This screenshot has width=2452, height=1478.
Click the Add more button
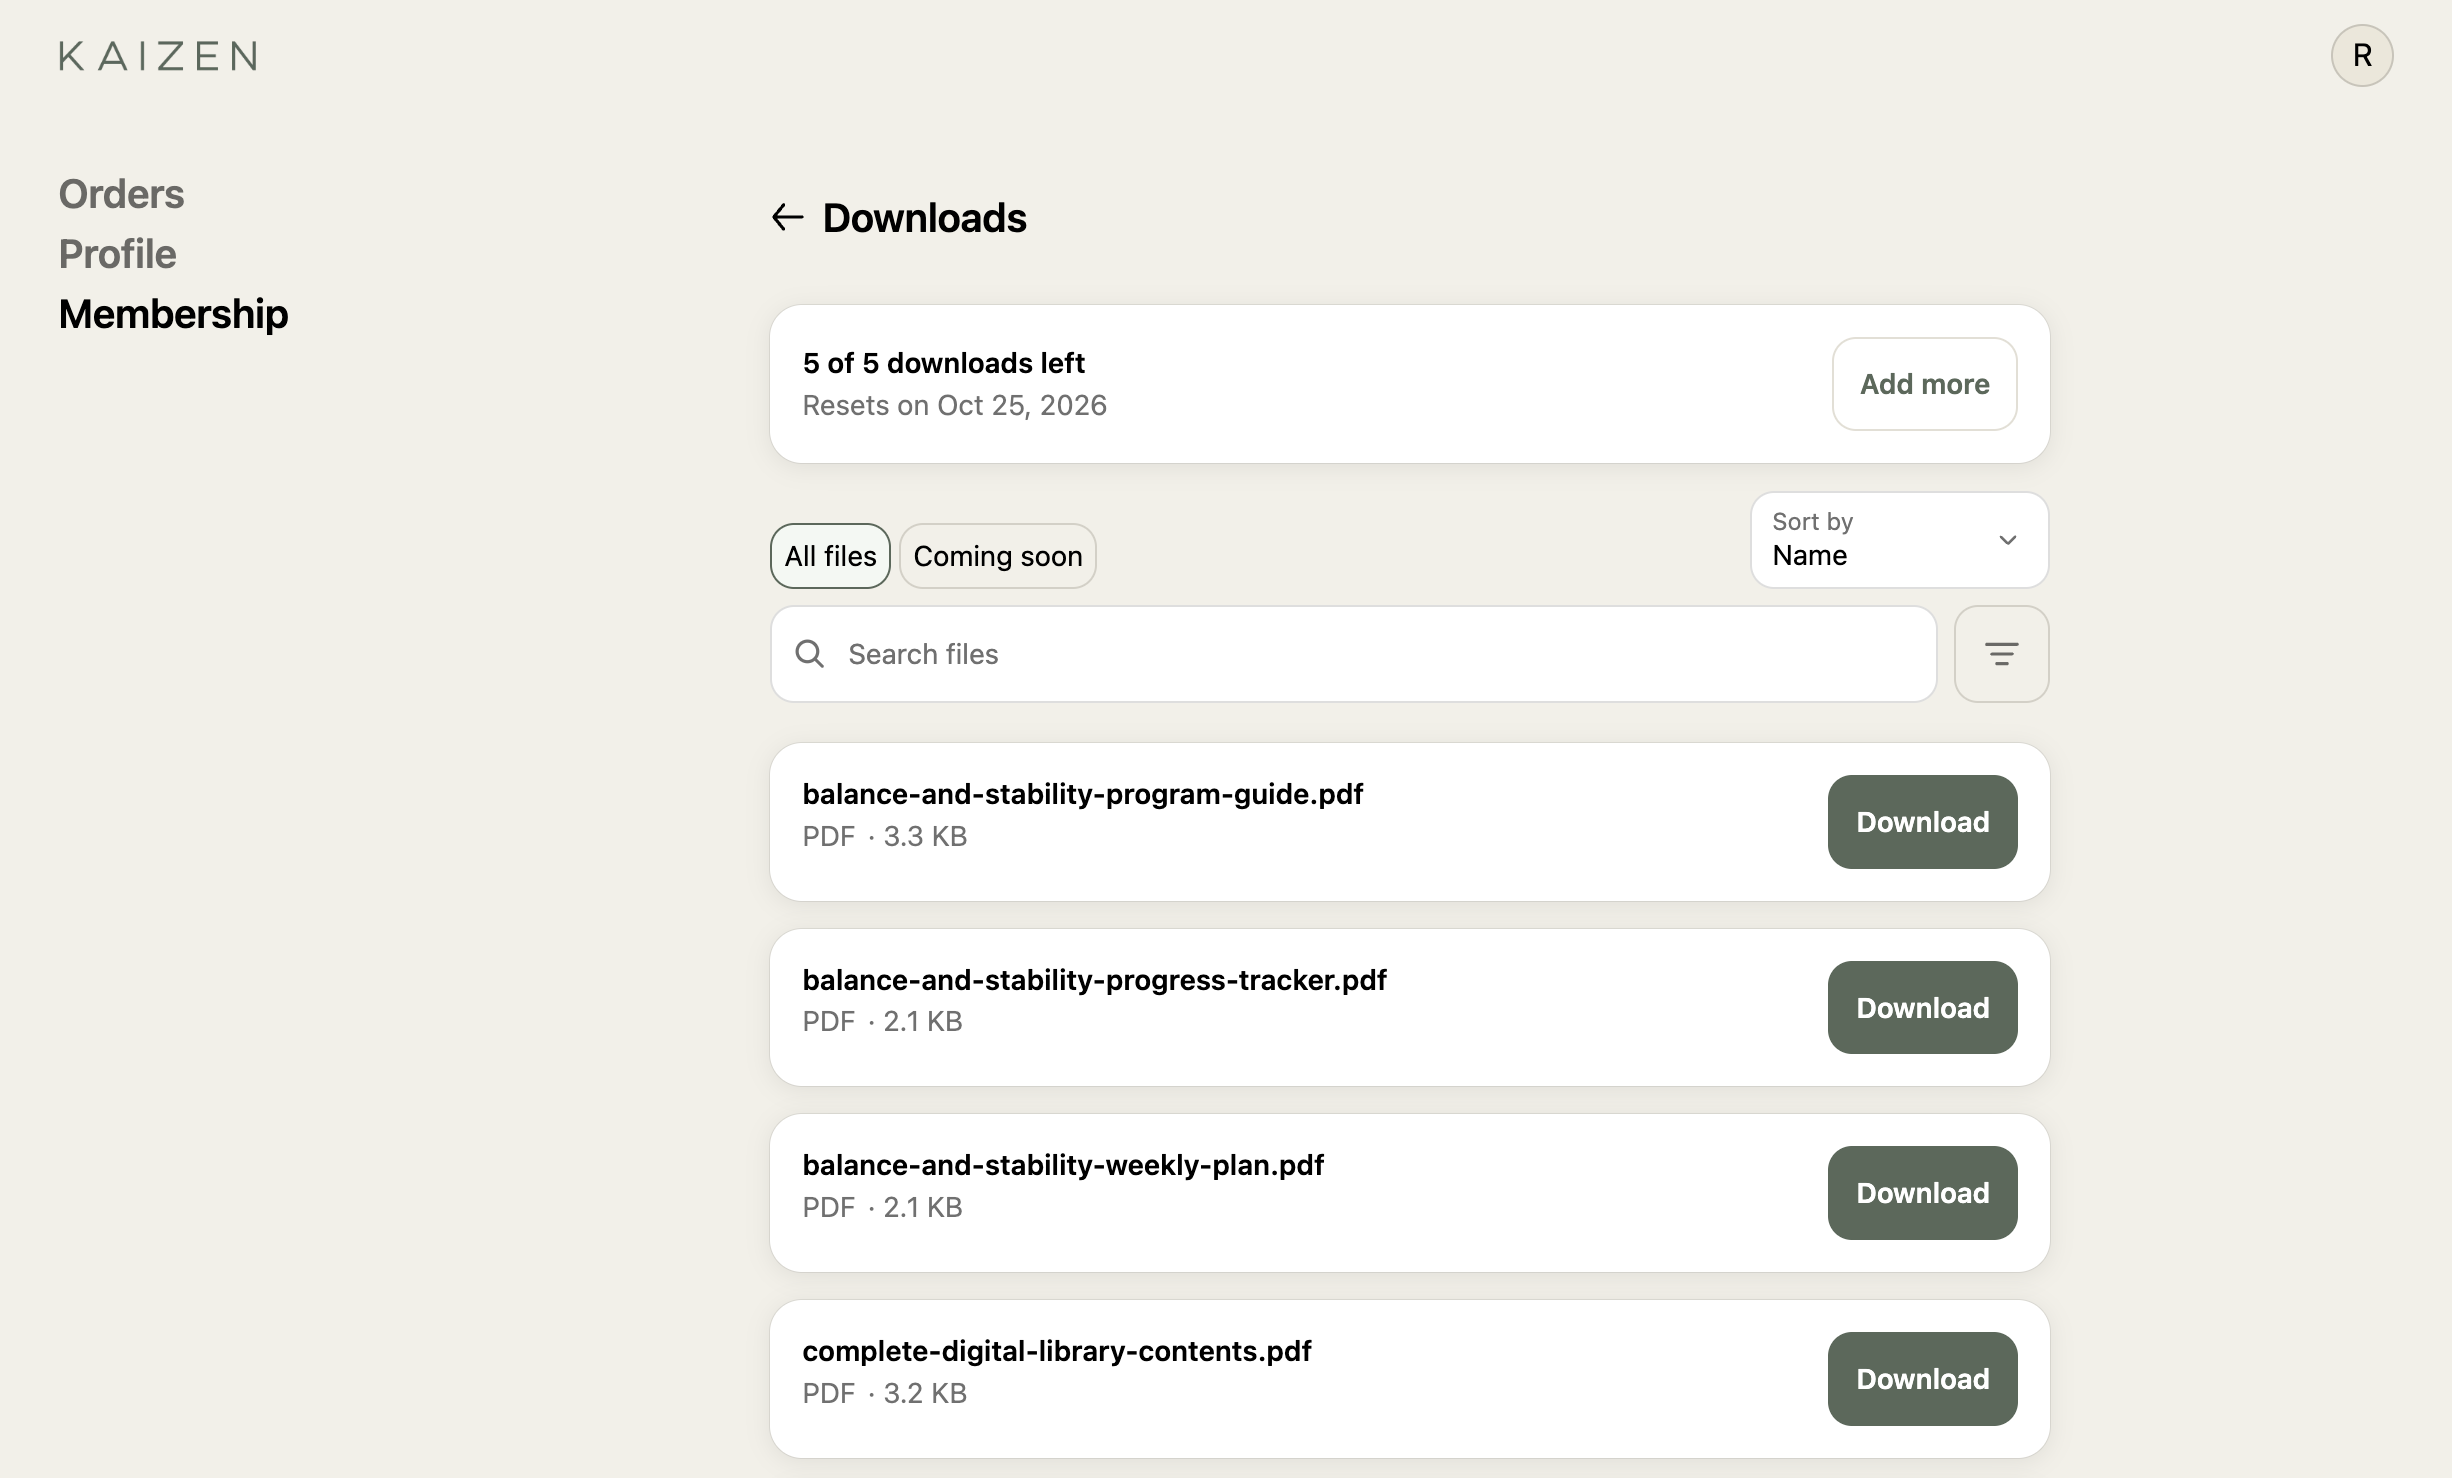[x=1924, y=384]
